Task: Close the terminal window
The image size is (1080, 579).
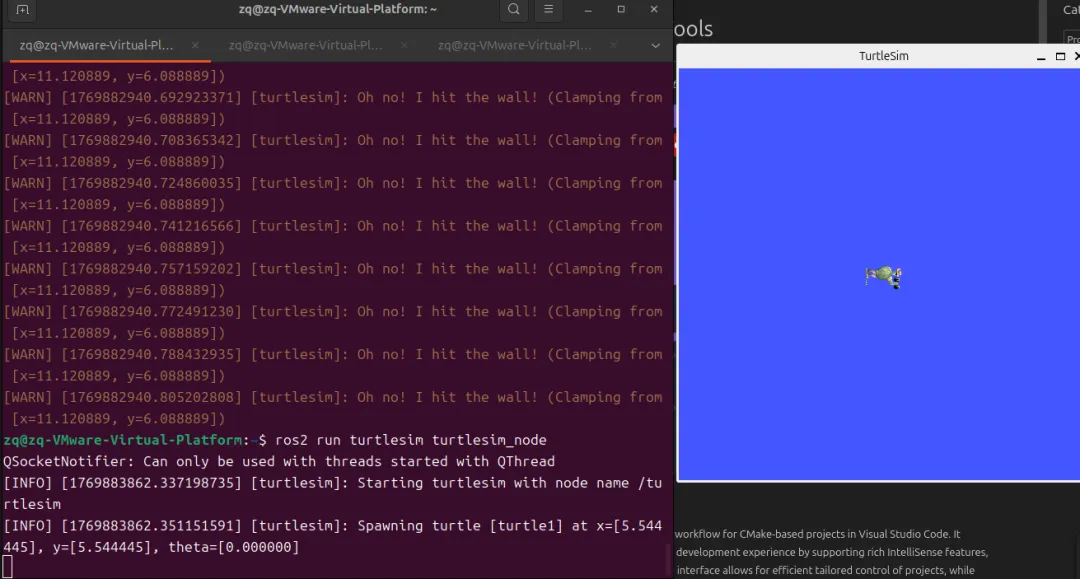Action: pos(654,10)
